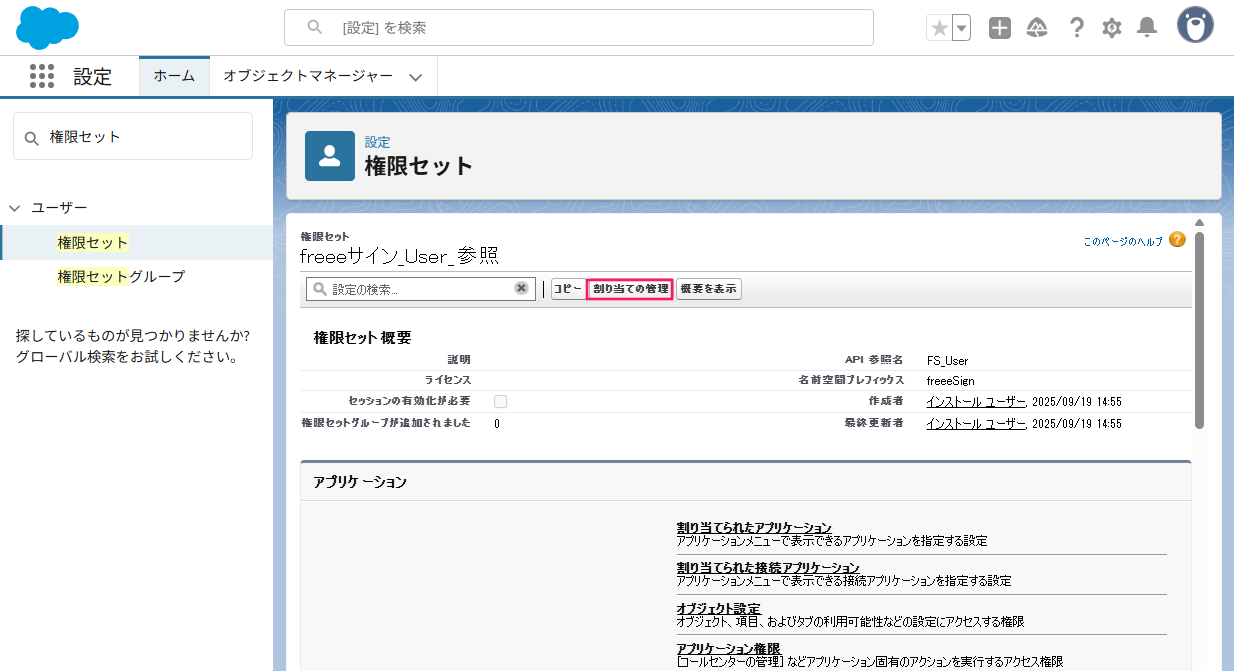Screen dimensions: 1234x671
Task: Open the help question mark icon
Action: [x=1076, y=28]
